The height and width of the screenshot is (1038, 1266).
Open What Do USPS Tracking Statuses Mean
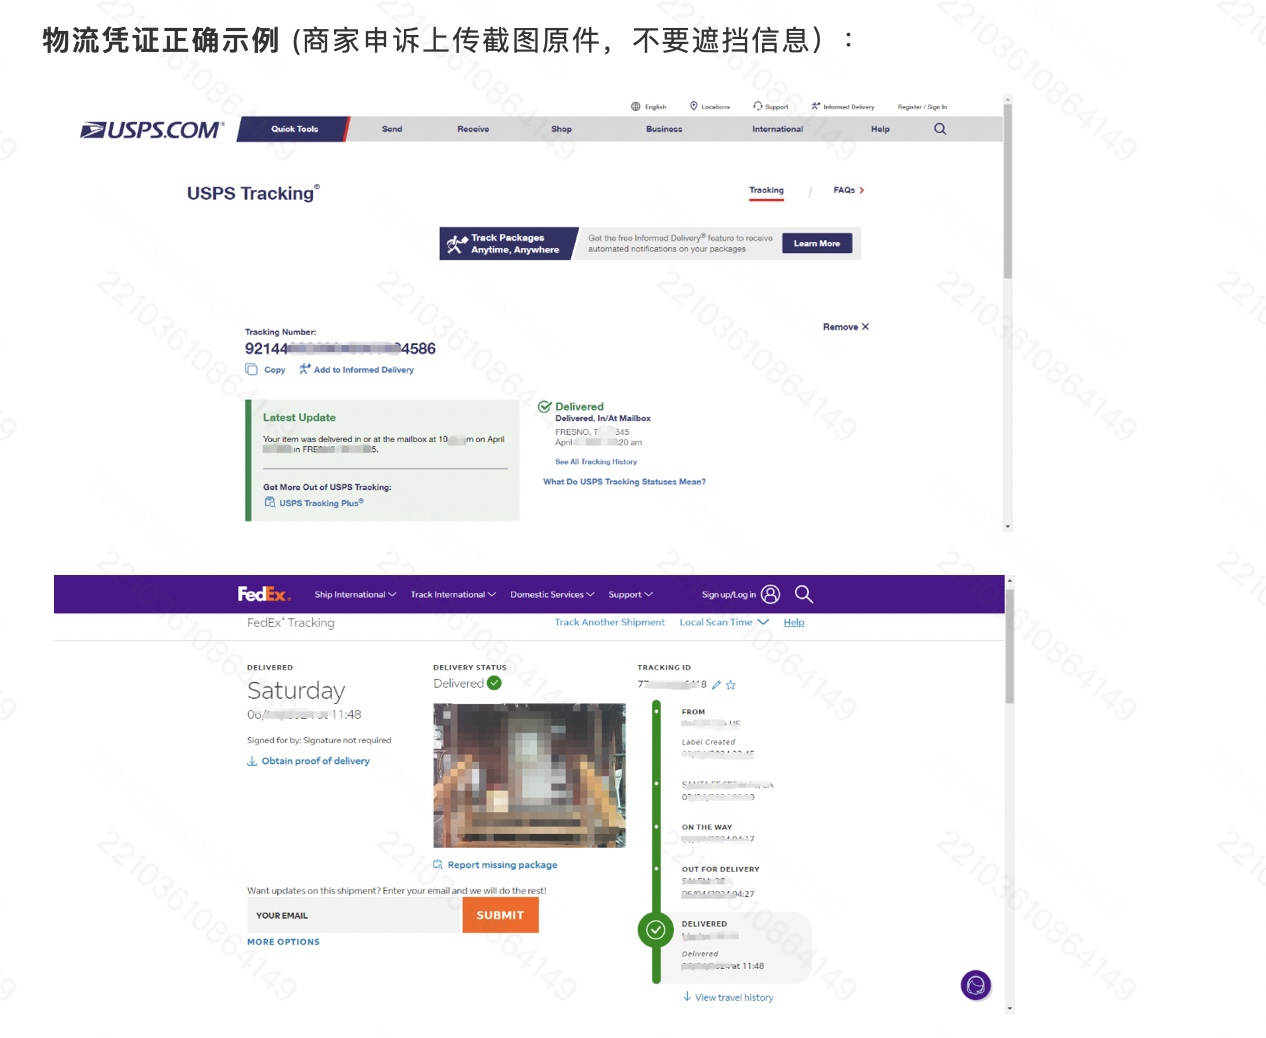[x=624, y=482]
